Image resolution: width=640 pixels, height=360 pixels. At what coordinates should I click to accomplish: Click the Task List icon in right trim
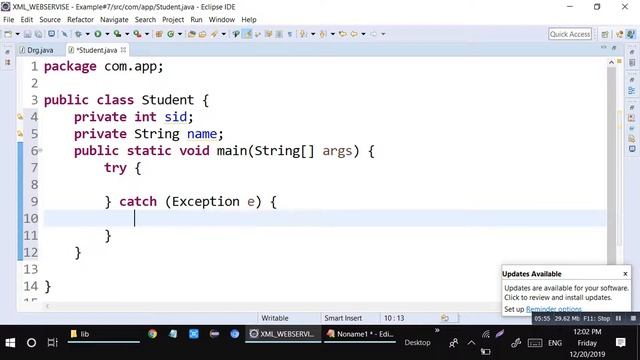(x=632, y=62)
